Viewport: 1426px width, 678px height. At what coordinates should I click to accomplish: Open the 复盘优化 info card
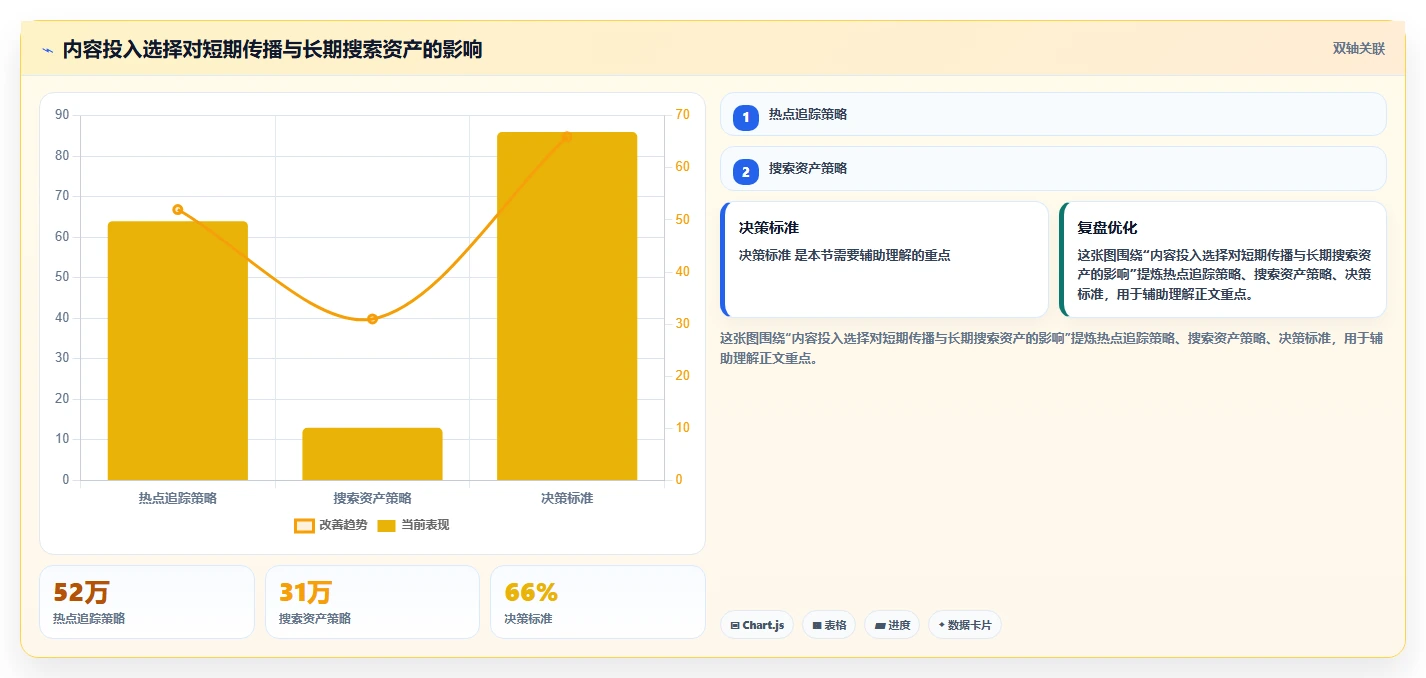[x=1223, y=259]
